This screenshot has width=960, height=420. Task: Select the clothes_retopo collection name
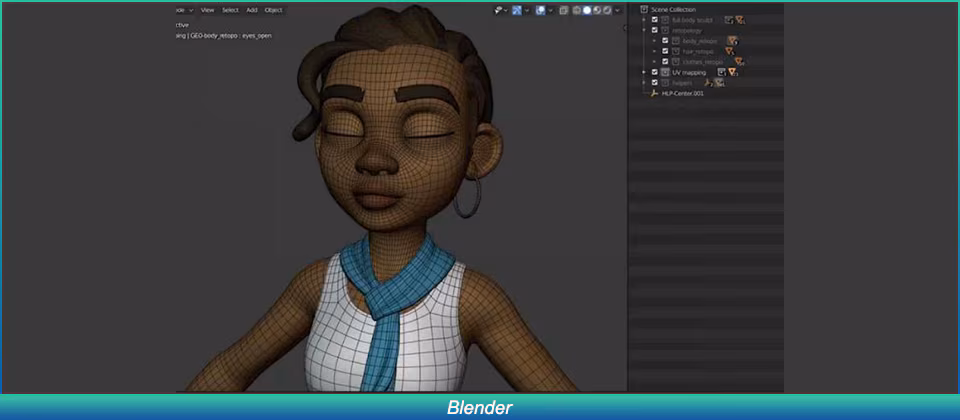[703, 61]
